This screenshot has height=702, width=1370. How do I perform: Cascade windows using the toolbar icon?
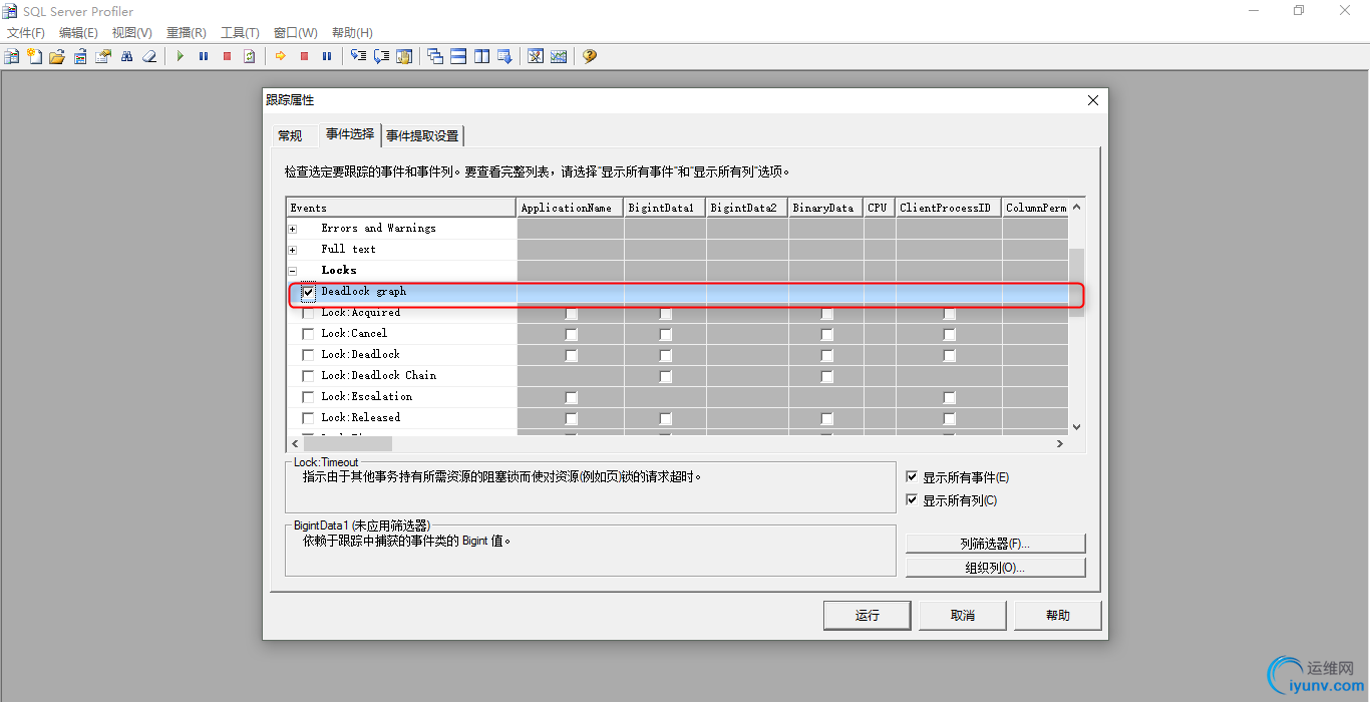pyautogui.click(x=435, y=56)
